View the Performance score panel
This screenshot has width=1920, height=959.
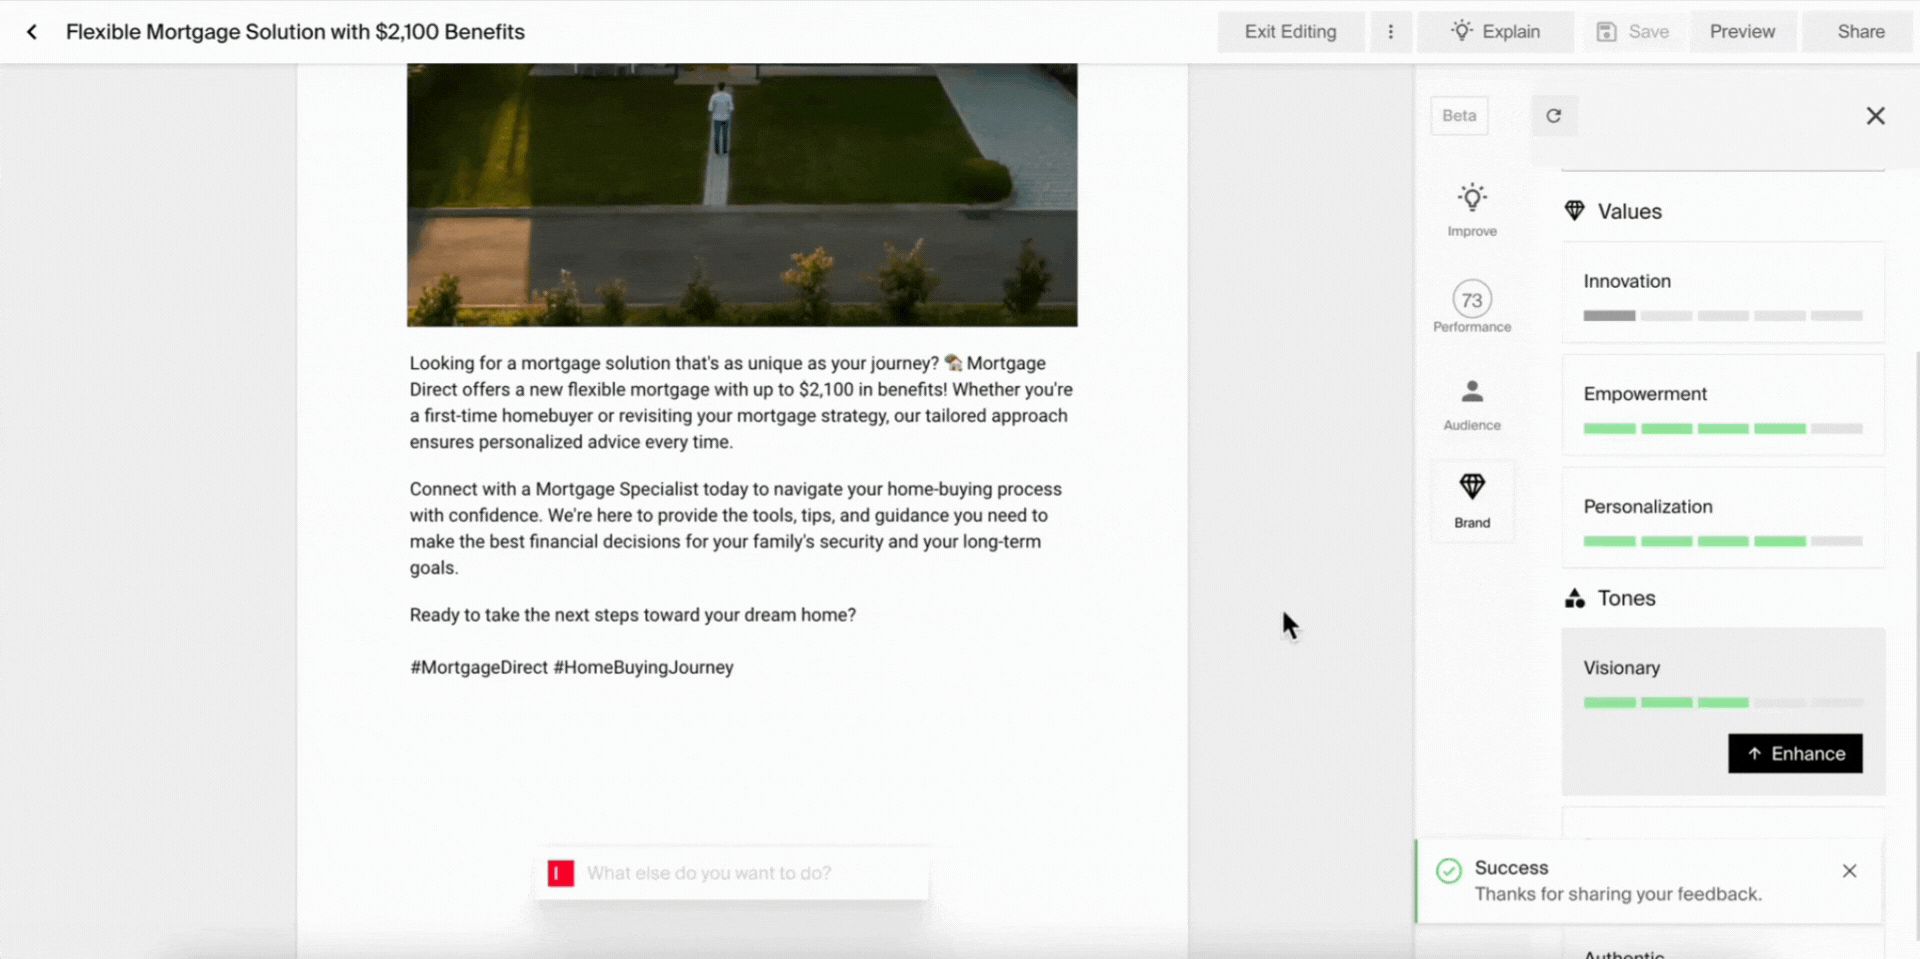(1471, 304)
